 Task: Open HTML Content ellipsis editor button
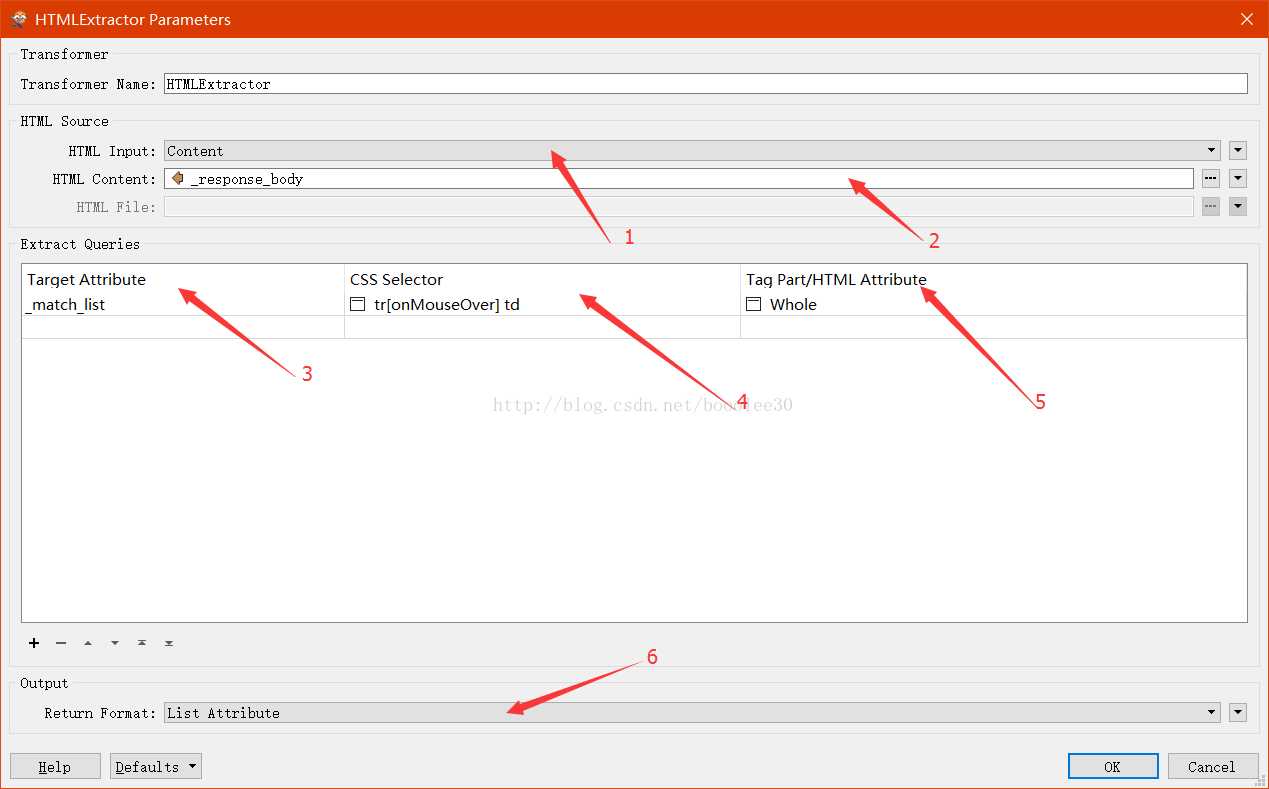1211,179
